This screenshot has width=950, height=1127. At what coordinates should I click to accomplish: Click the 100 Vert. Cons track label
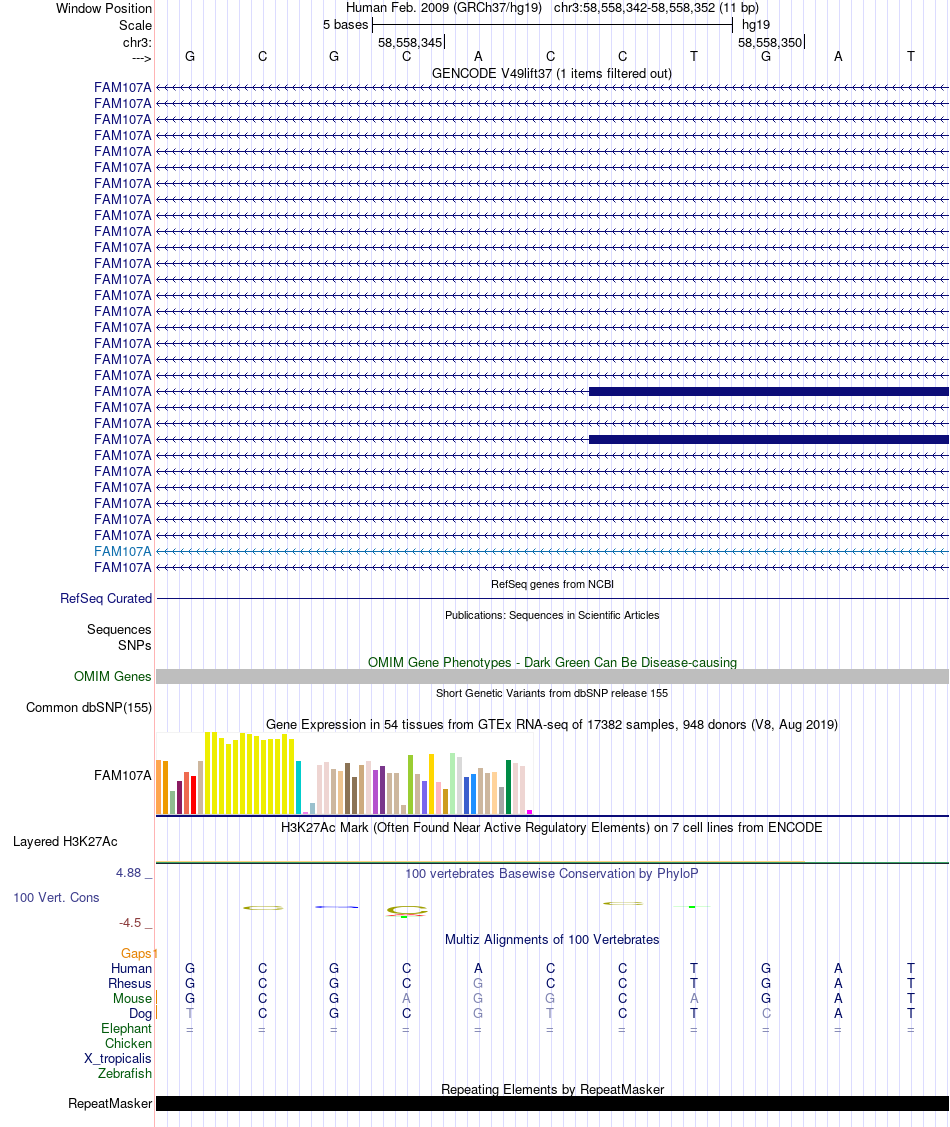[x=56, y=898]
